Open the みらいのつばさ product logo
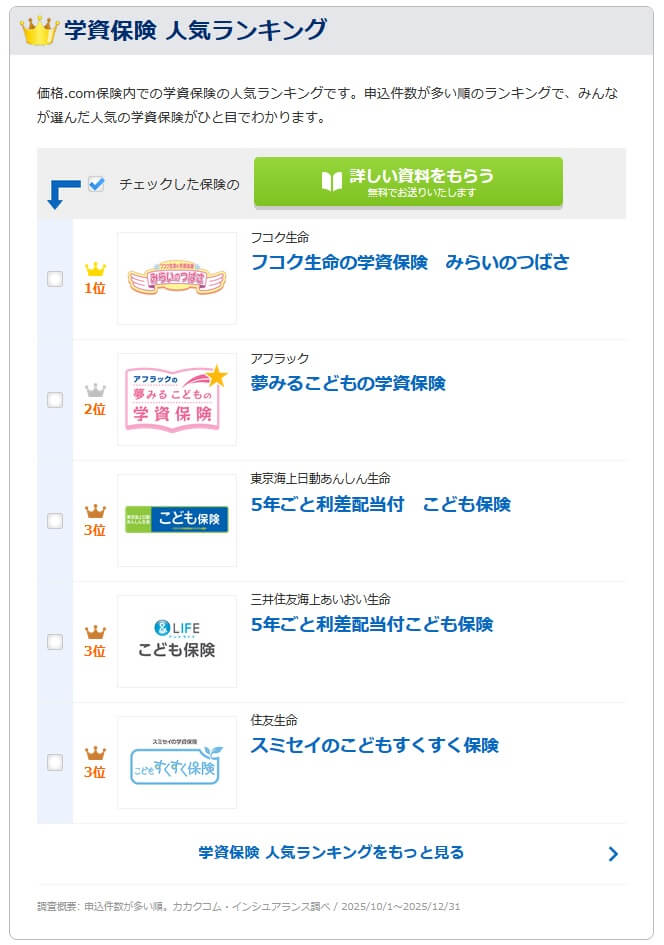Screen dimensions: 664x945 (x=177, y=278)
